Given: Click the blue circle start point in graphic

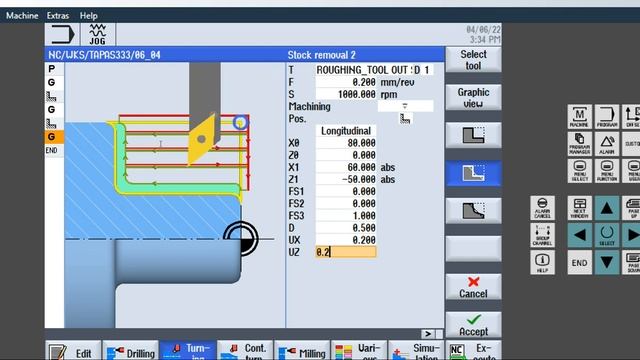Looking at the screenshot, I should click(x=240, y=122).
